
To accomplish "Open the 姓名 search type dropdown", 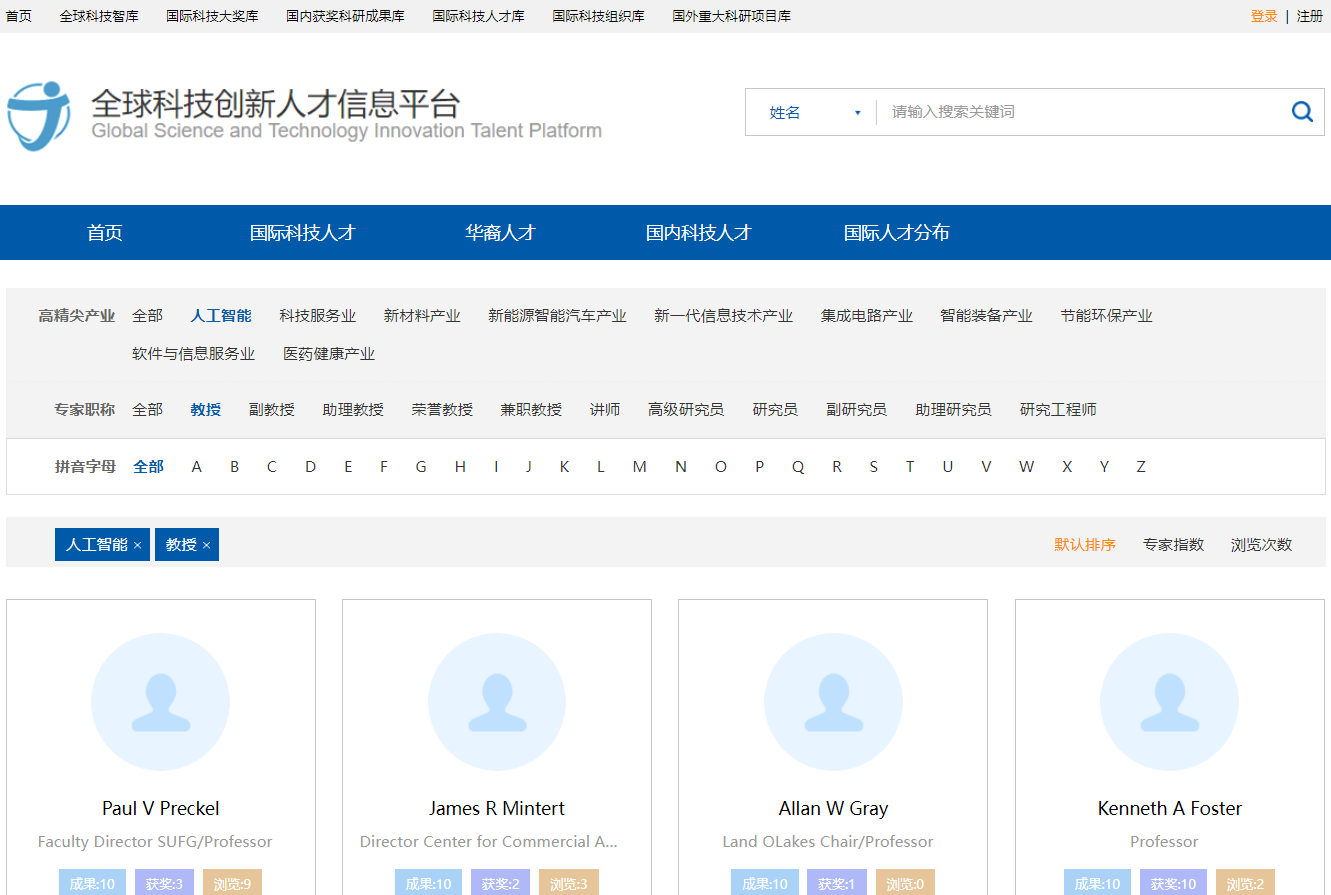I will 814,113.
